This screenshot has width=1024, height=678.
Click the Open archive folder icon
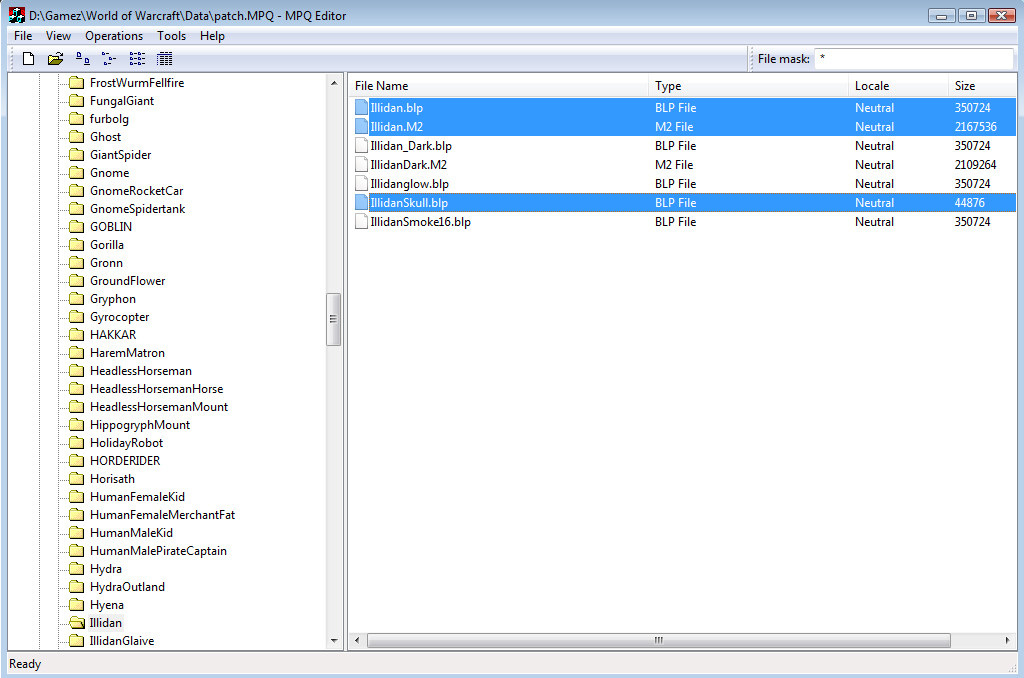[55, 59]
